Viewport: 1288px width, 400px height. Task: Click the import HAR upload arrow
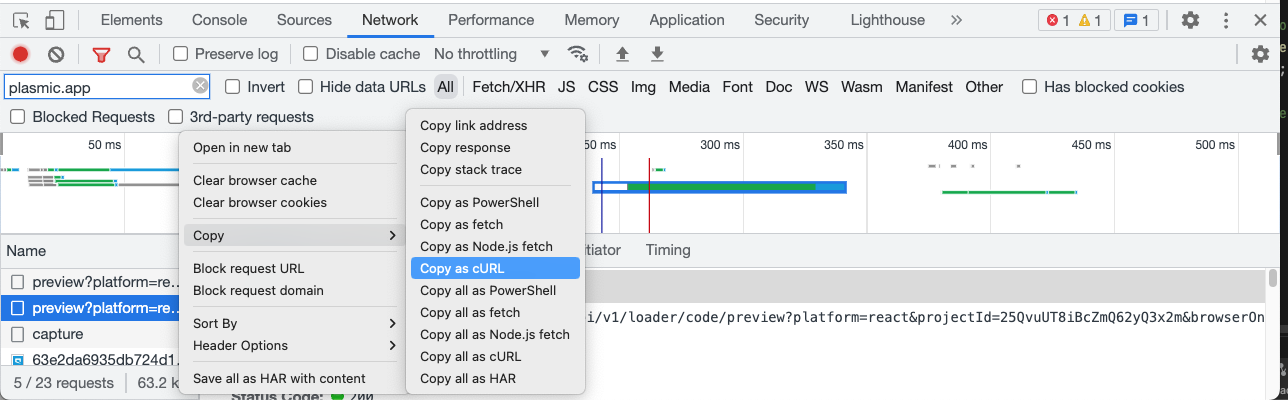click(622, 54)
